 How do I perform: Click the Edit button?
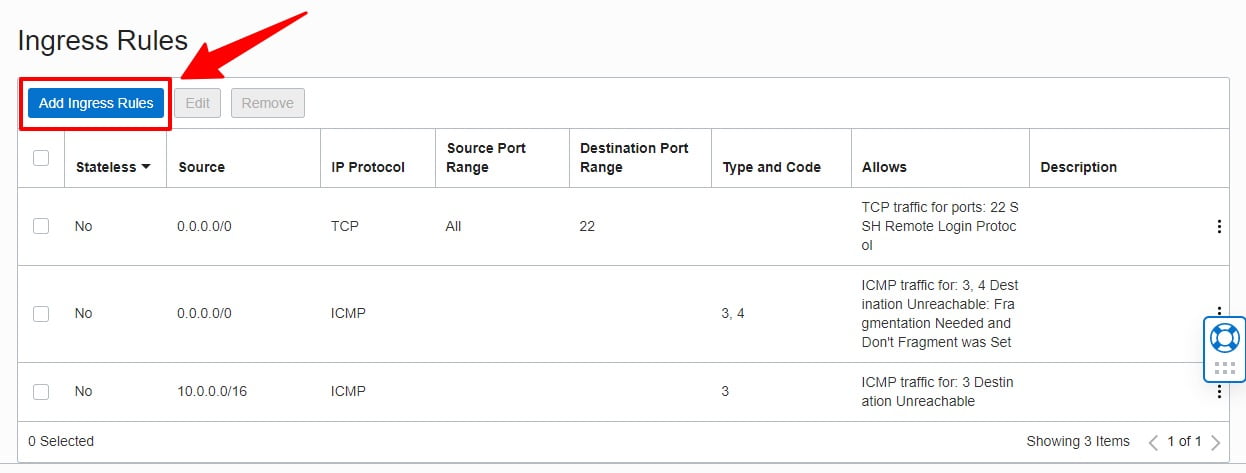(x=197, y=103)
